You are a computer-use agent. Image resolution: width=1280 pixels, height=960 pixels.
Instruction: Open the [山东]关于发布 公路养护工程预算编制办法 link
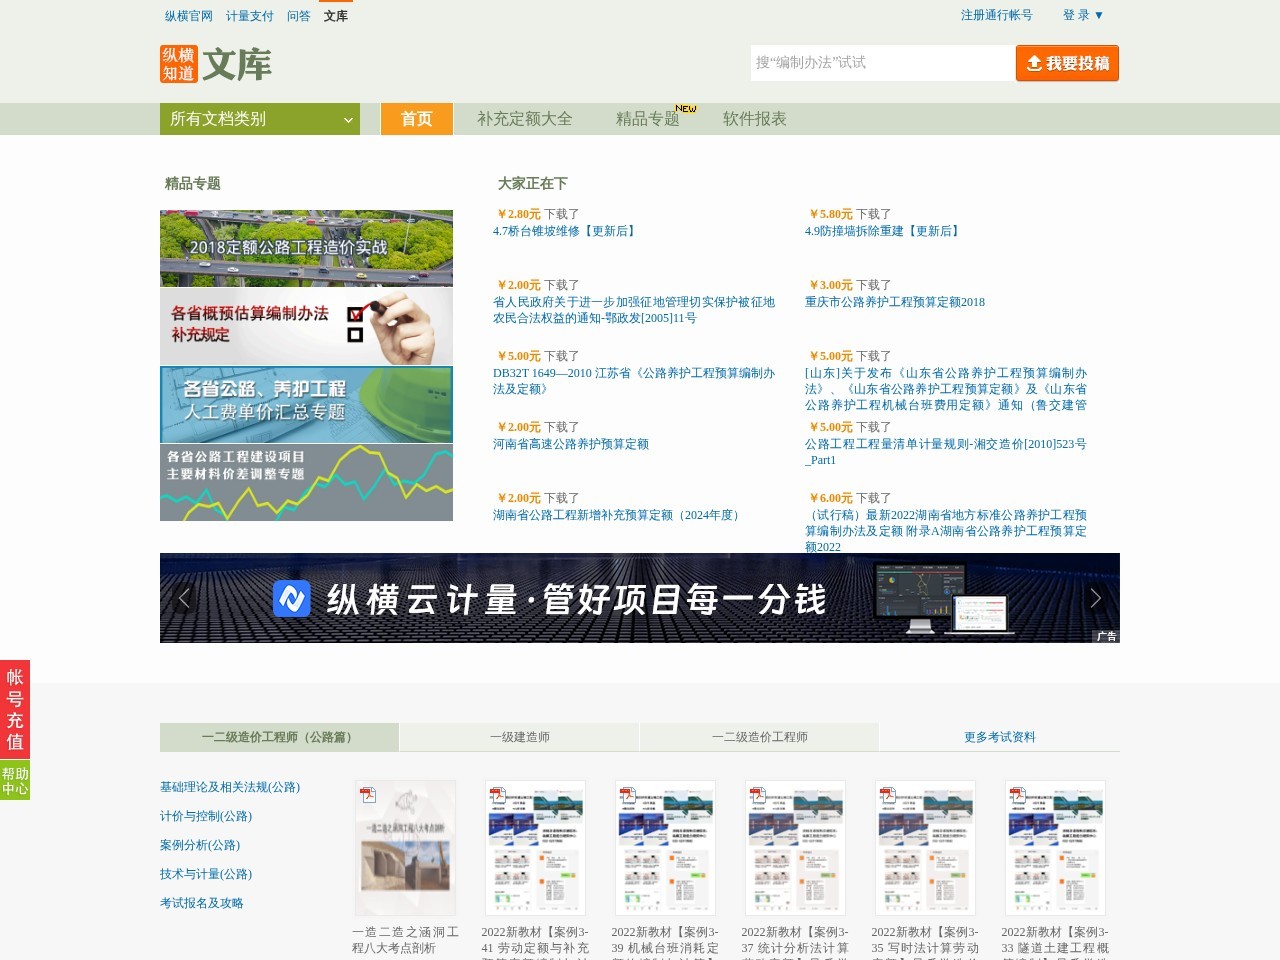946,389
